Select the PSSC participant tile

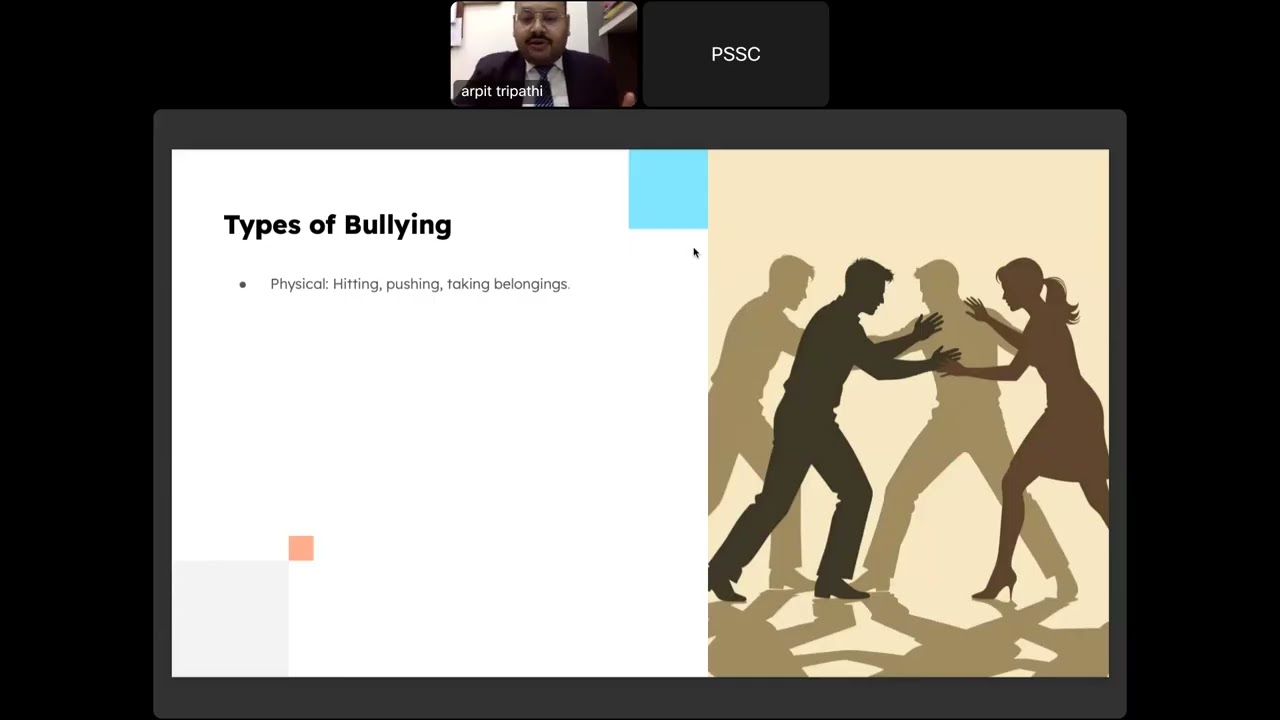736,54
